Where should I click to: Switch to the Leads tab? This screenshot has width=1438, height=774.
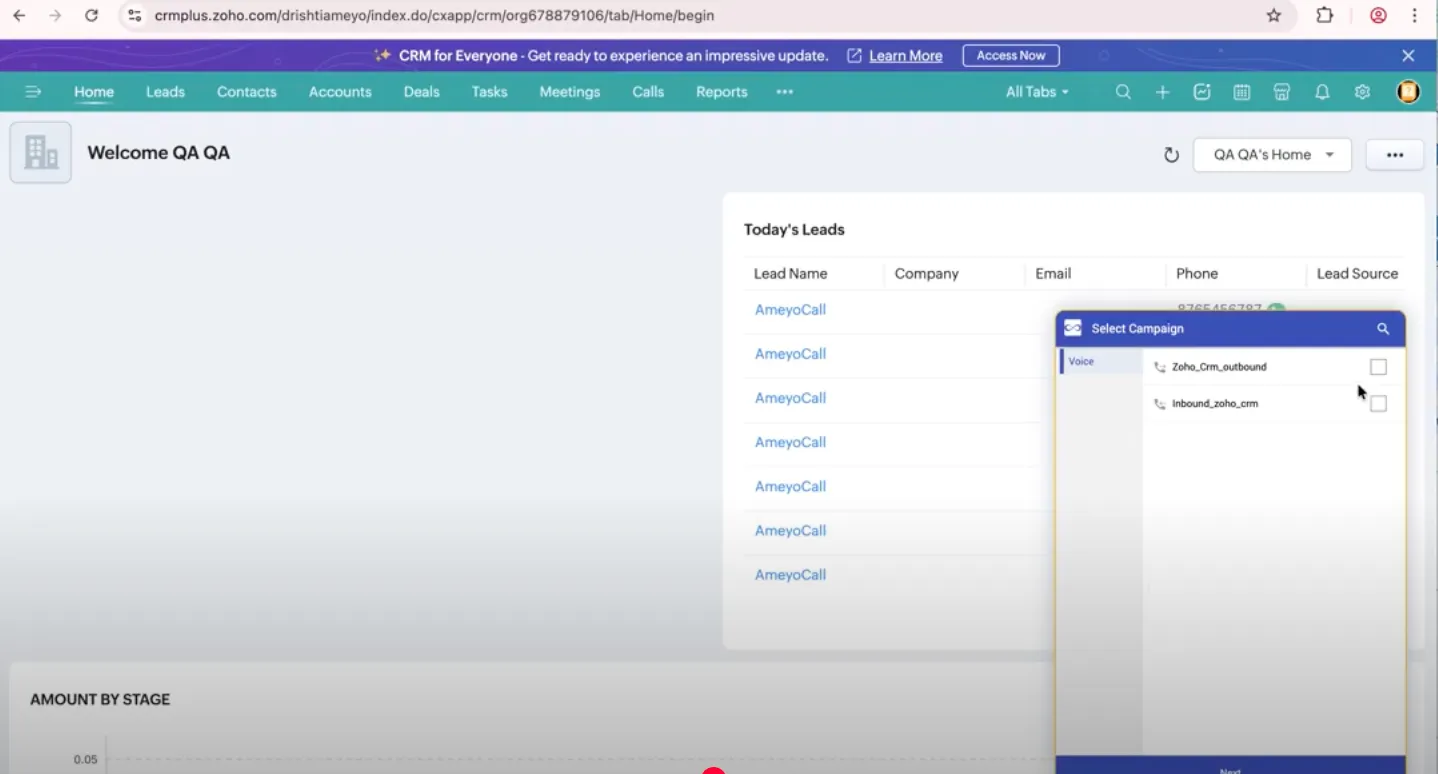(165, 92)
